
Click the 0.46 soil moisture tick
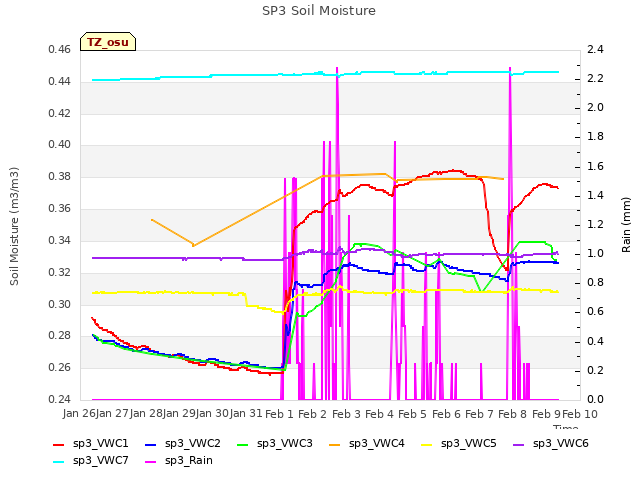(x=60, y=50)
